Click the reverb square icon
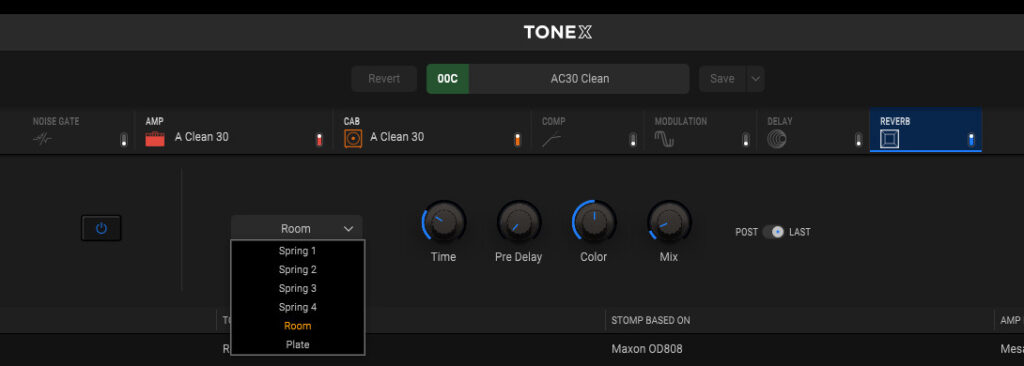 tap(889, 139)
